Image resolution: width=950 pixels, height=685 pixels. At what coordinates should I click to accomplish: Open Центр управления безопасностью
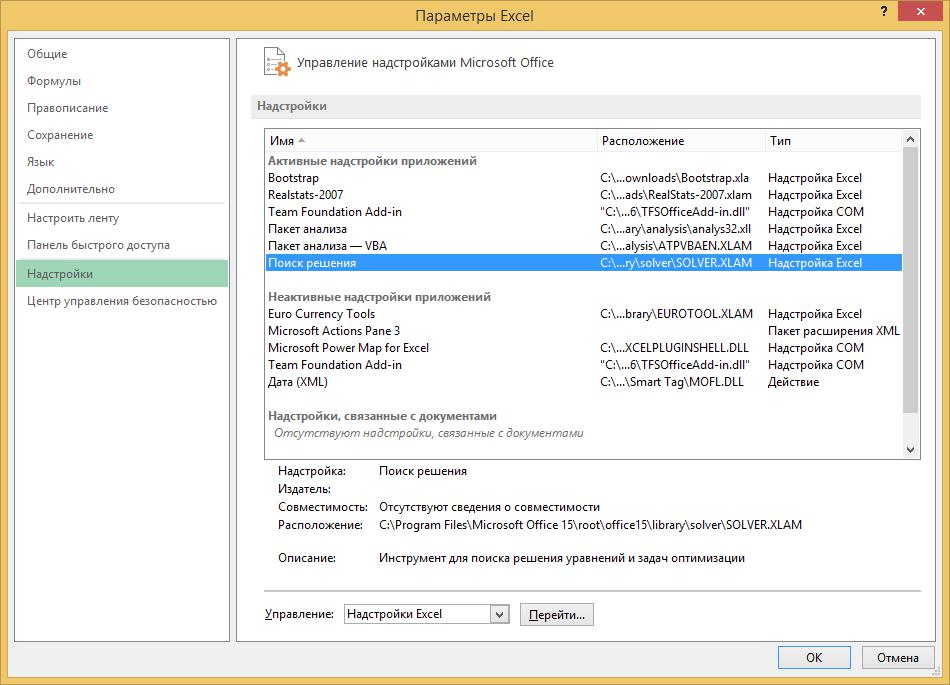coord(122,301)
